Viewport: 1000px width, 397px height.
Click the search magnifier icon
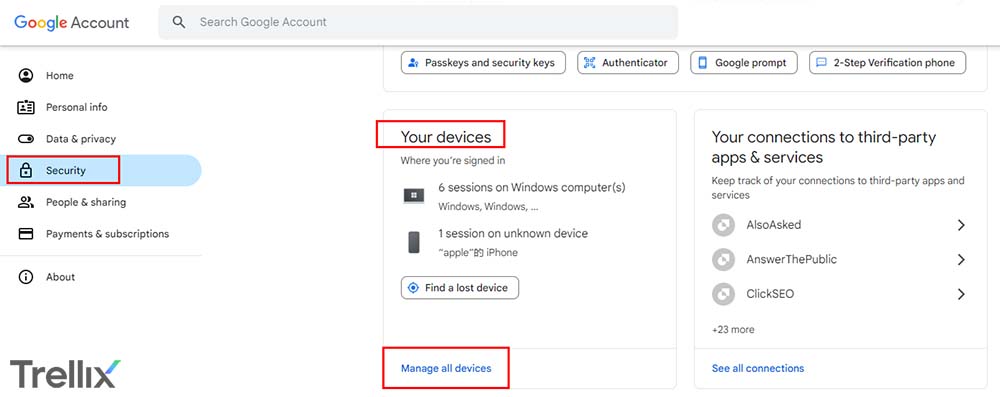pyautogui.click(x=179, y=22)
